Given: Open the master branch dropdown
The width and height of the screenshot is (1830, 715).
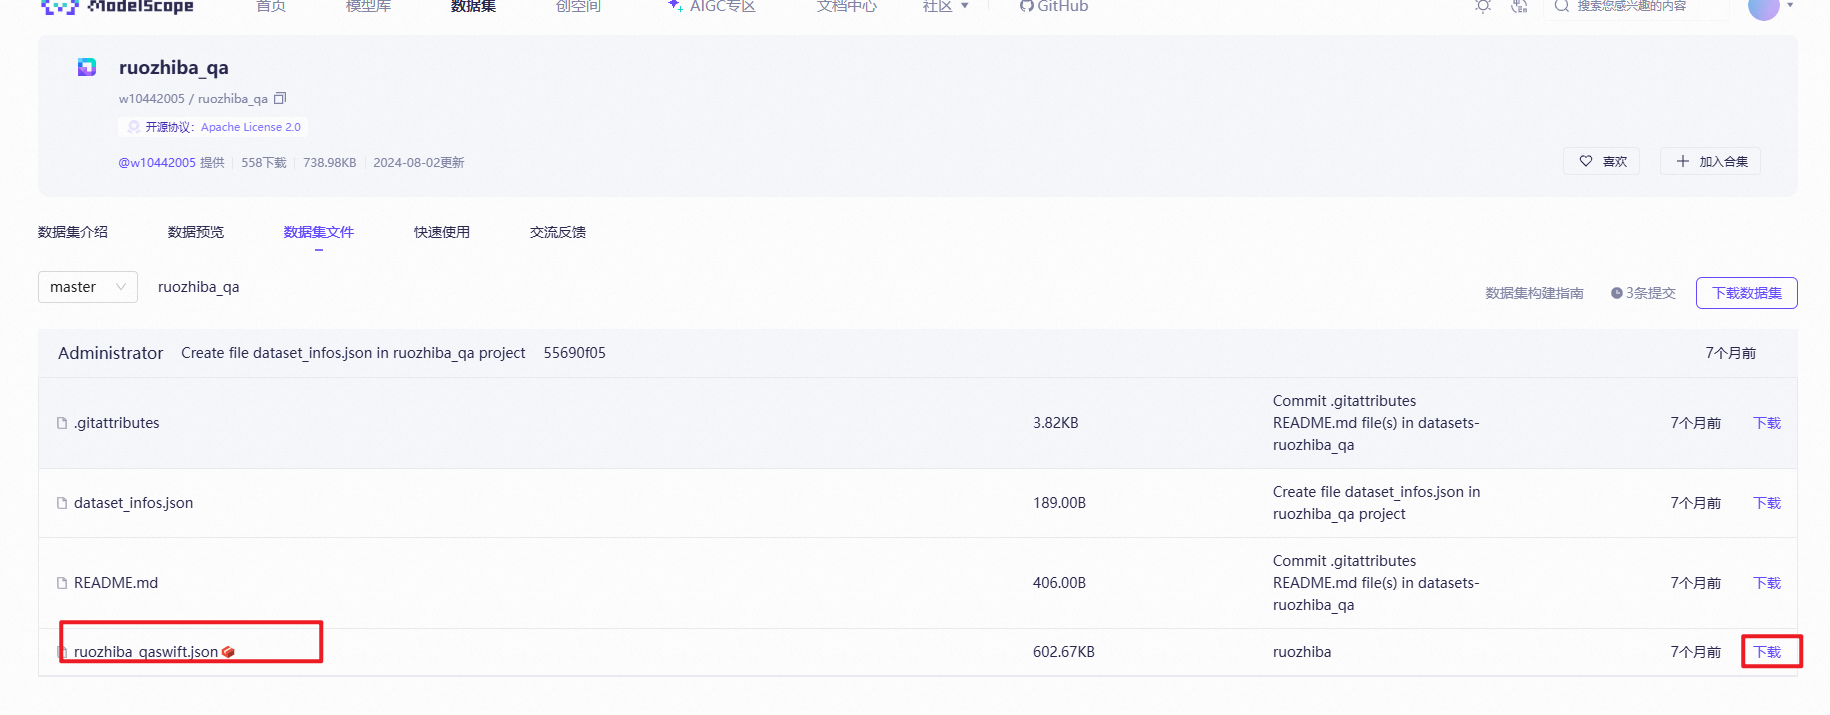Looking at the screenshot, I should pos(88,287).
